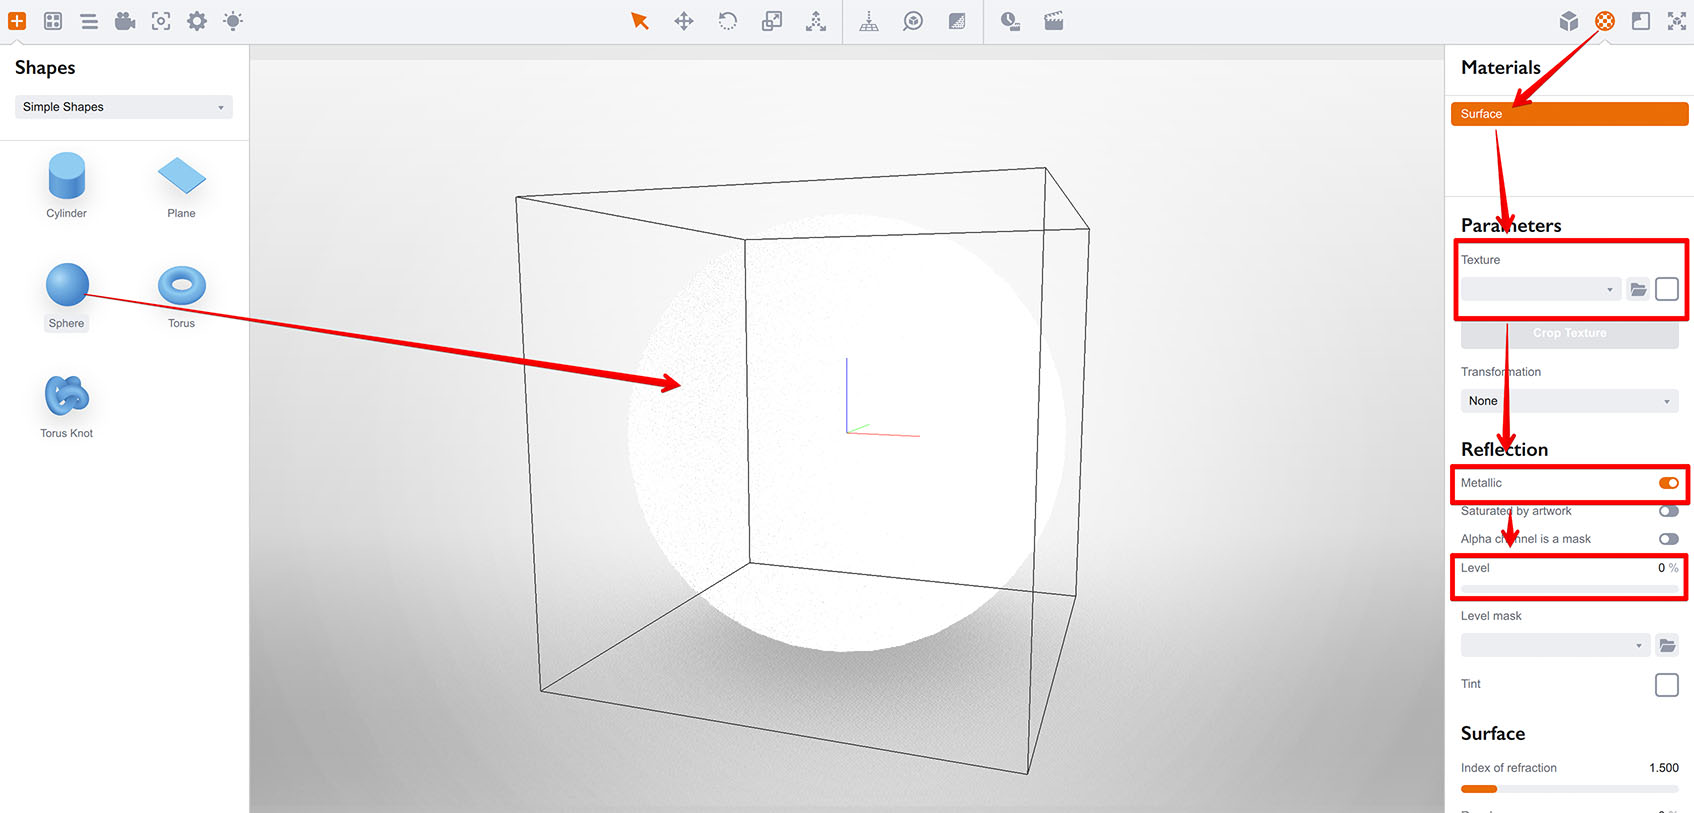Expand the Simple Shapes dropdown
This screenshot has height=813, width=1694.
pyautogui.click(x=123, y=107)
